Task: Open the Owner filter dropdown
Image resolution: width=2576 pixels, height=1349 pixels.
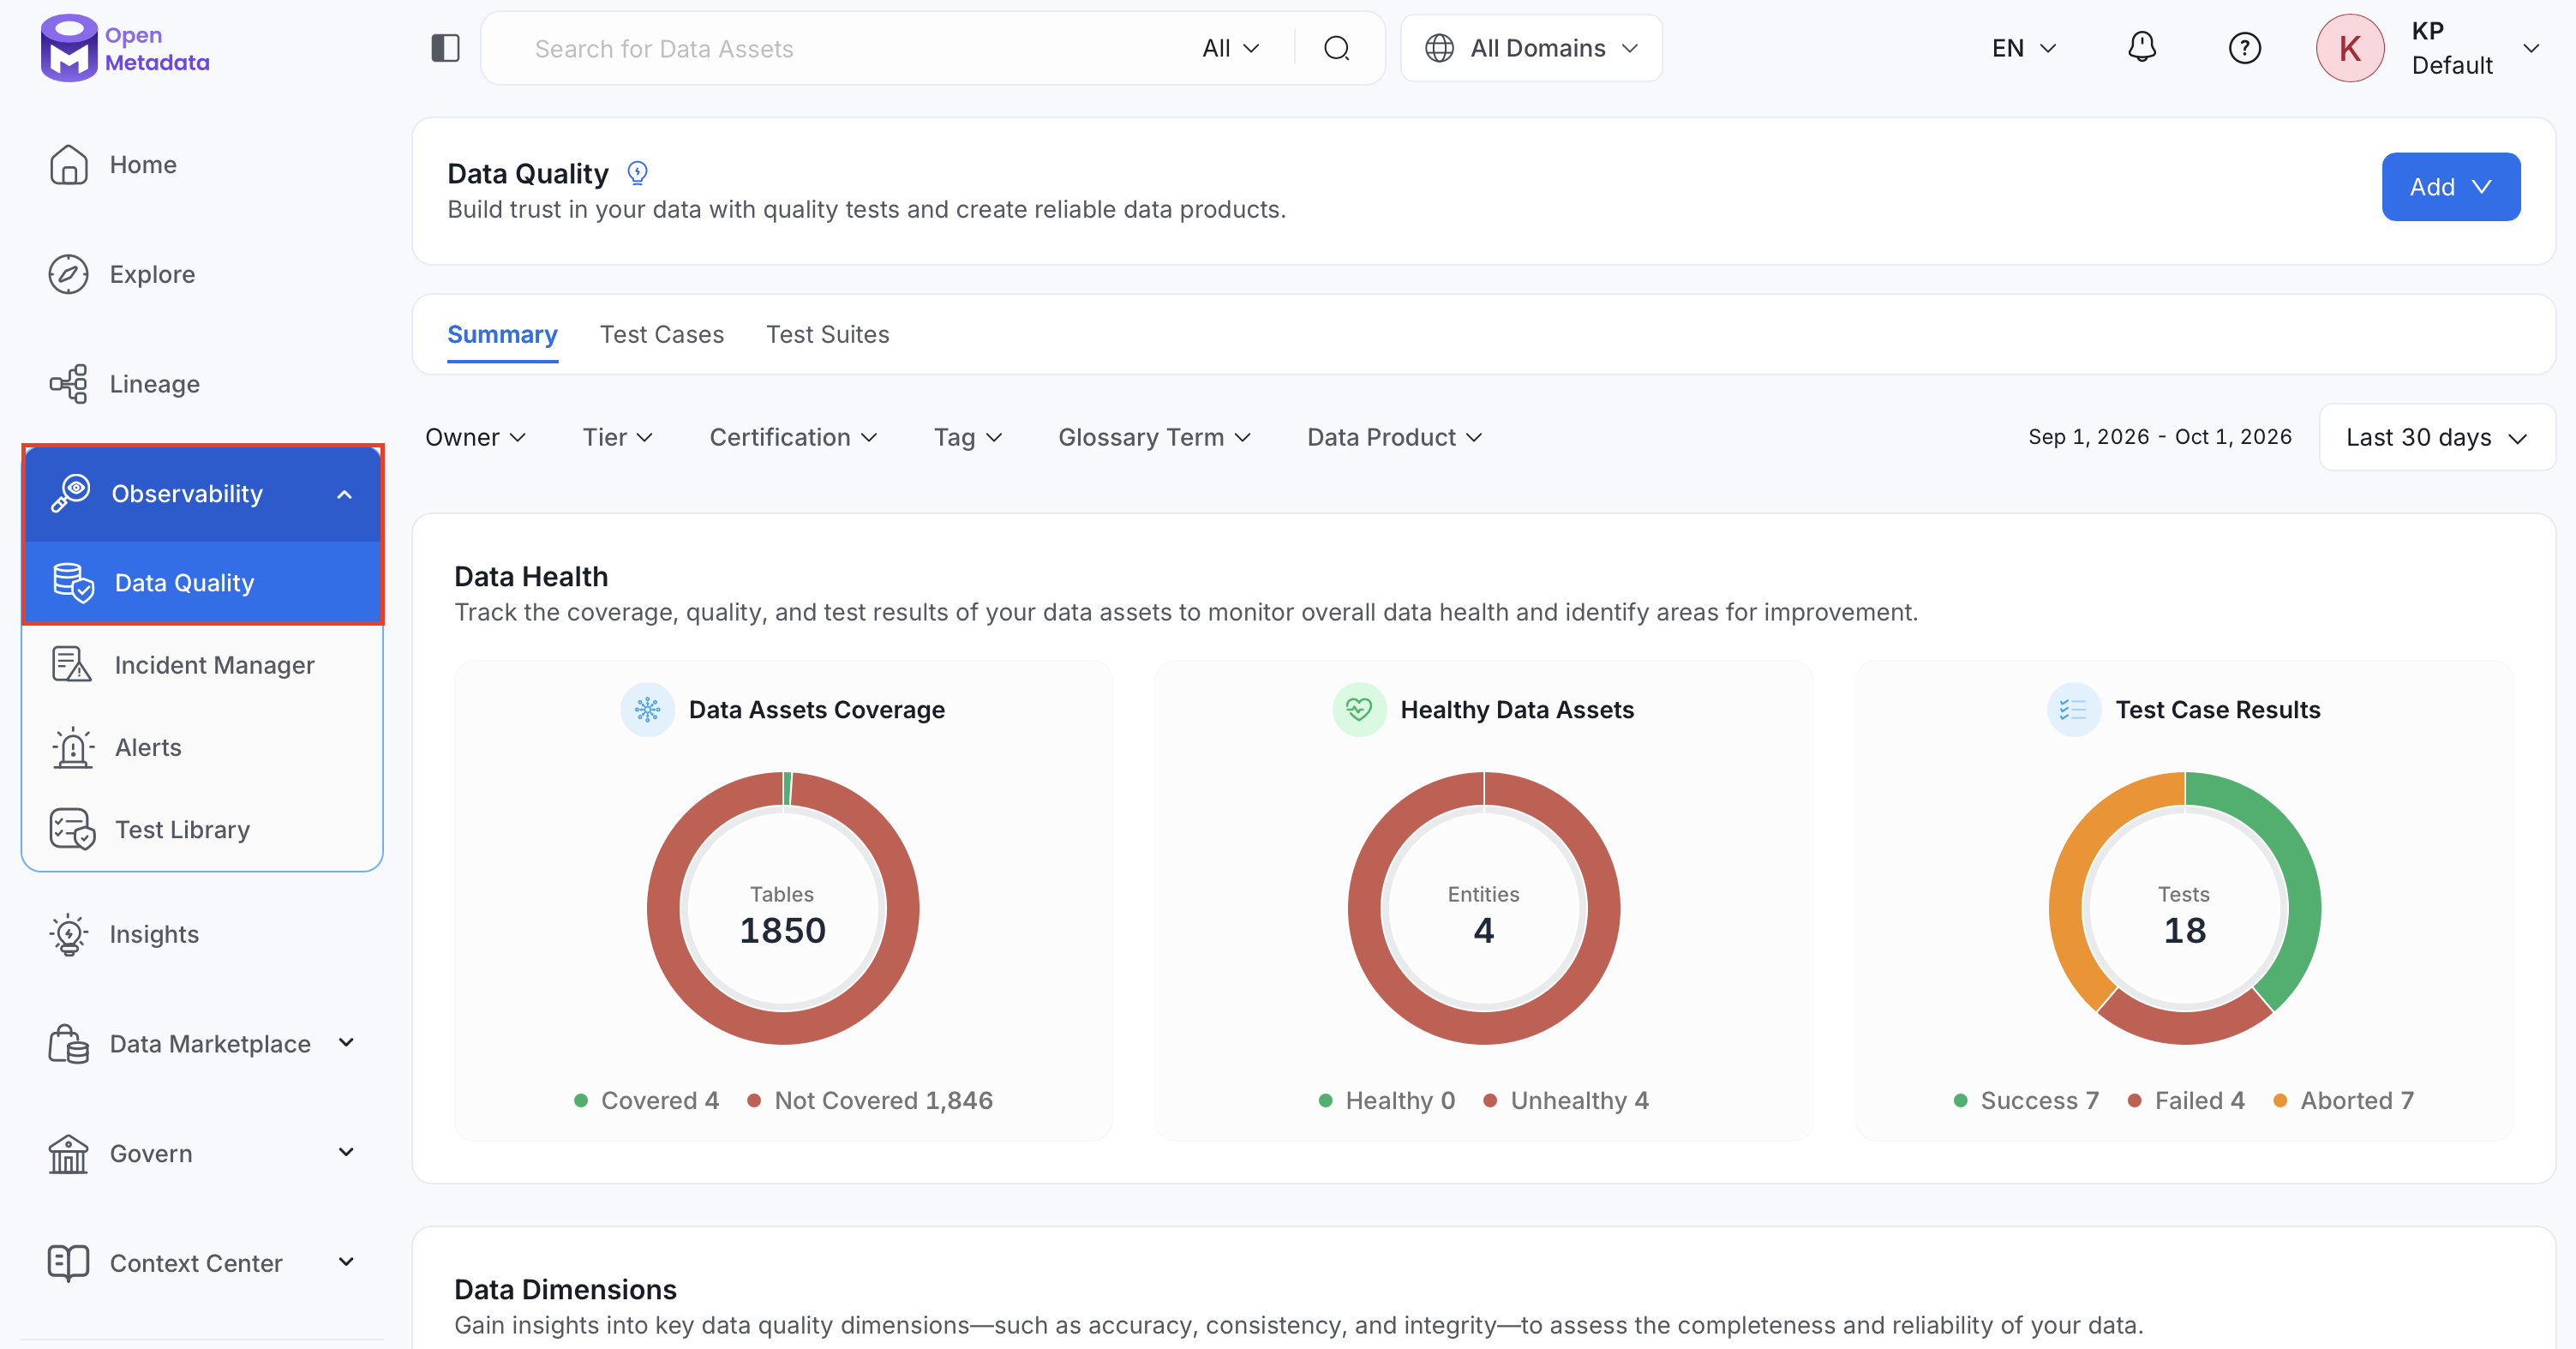Action: 475,438
